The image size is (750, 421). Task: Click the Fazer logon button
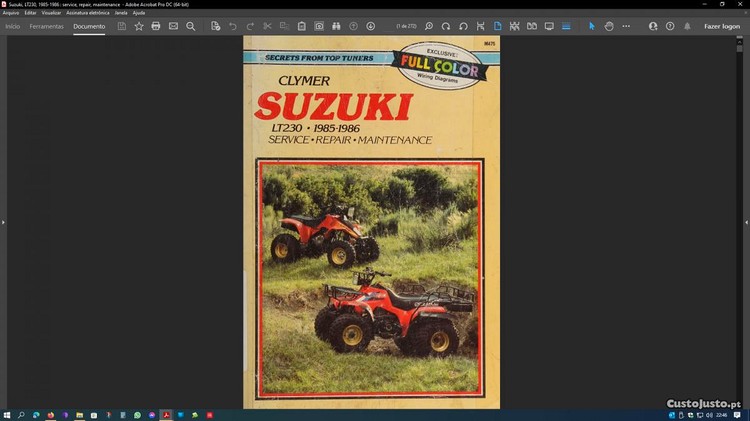pos(721,26)
